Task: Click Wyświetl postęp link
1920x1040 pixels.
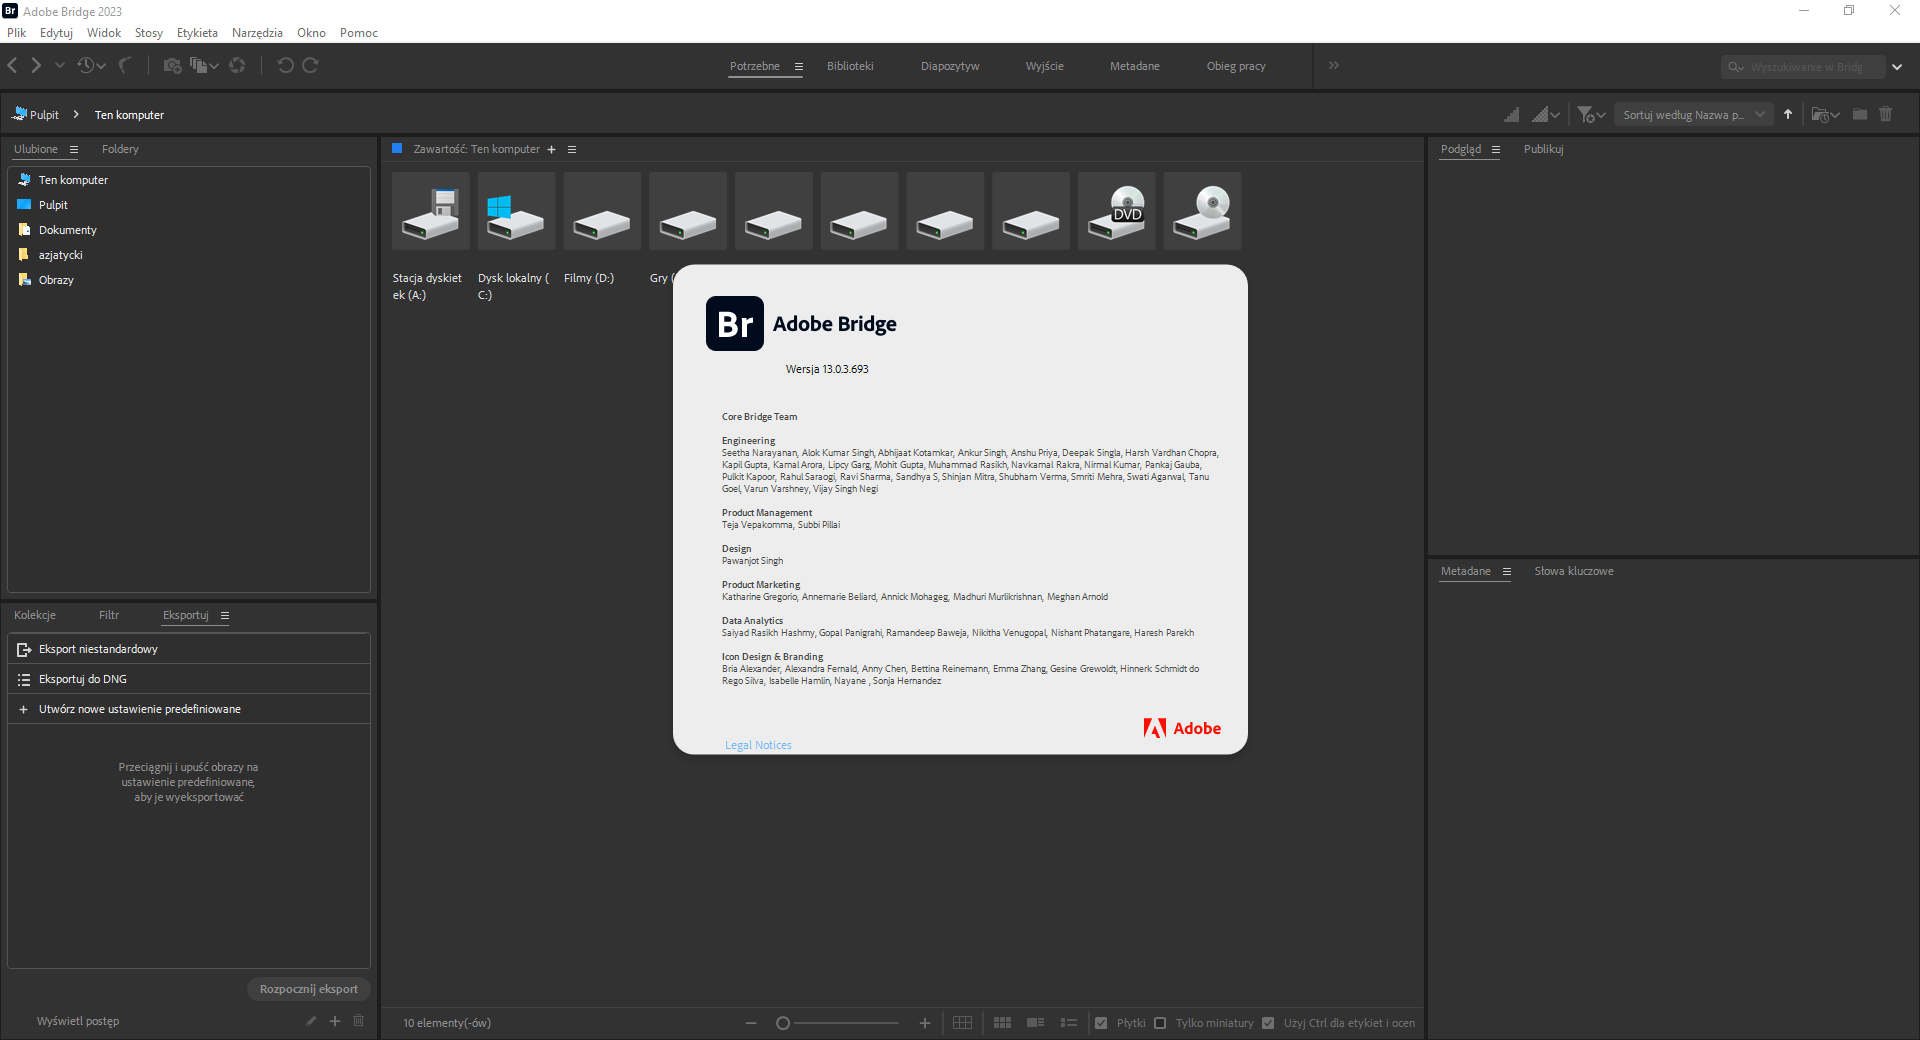Action: 78,1021
